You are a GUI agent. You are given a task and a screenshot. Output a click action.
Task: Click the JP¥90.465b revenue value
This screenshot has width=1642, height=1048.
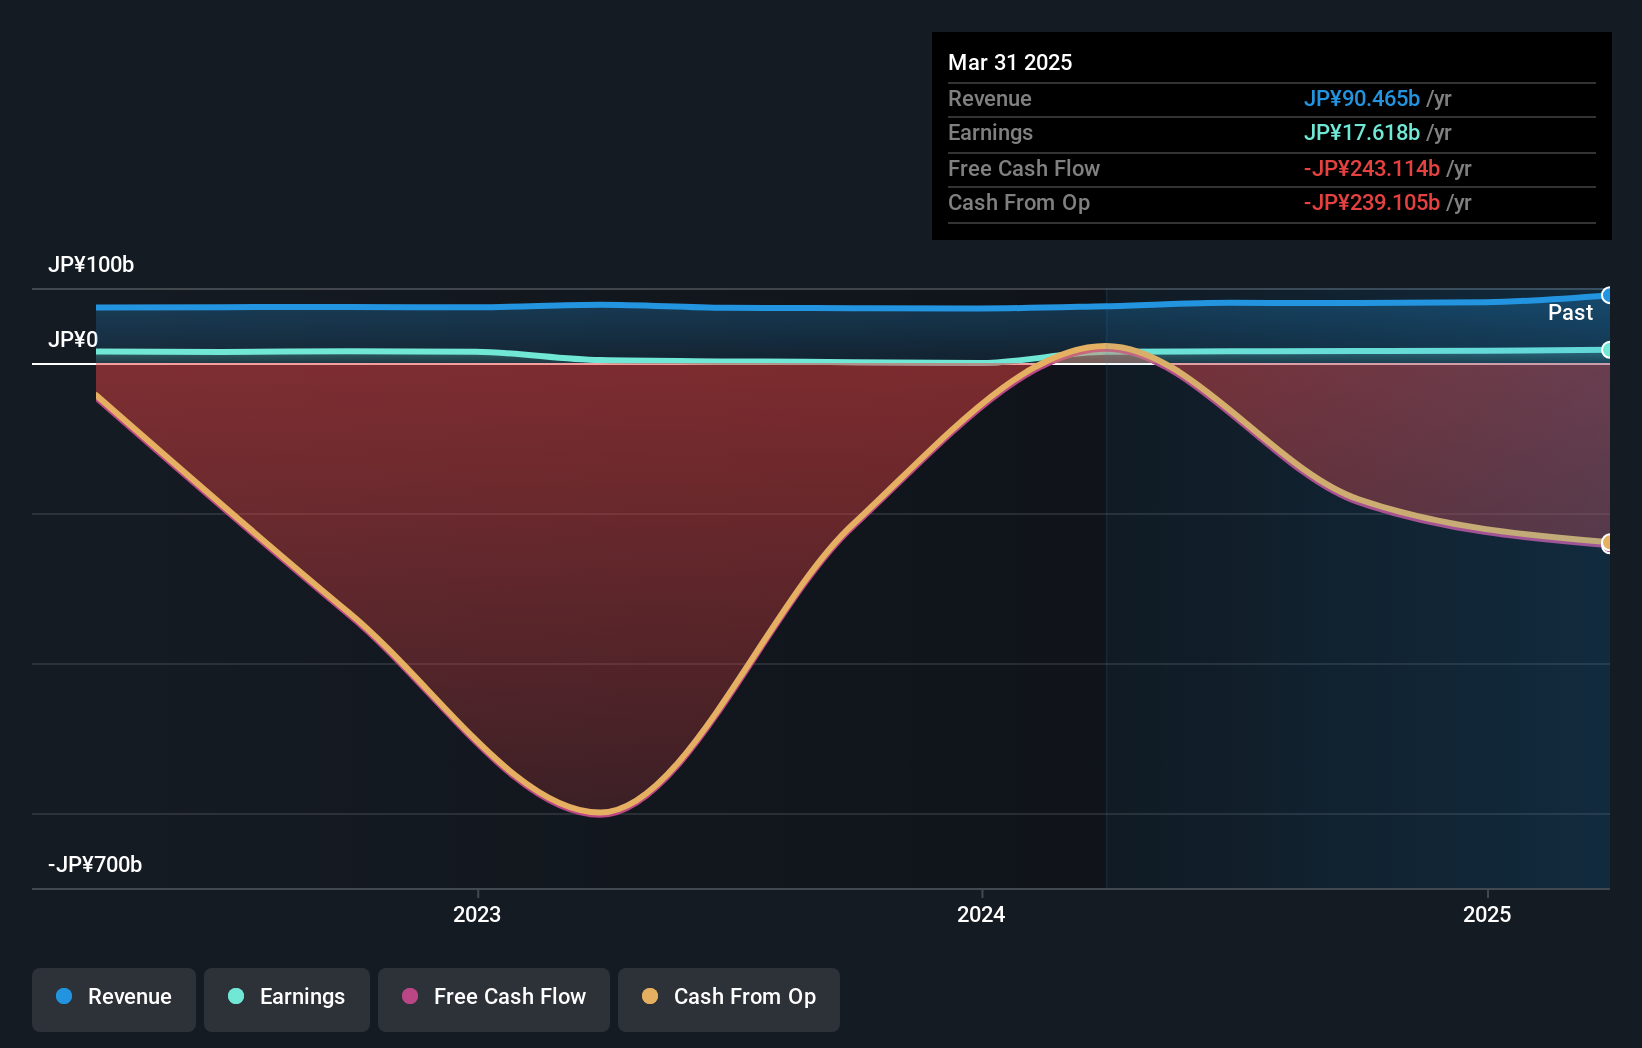coord(1362,98)
